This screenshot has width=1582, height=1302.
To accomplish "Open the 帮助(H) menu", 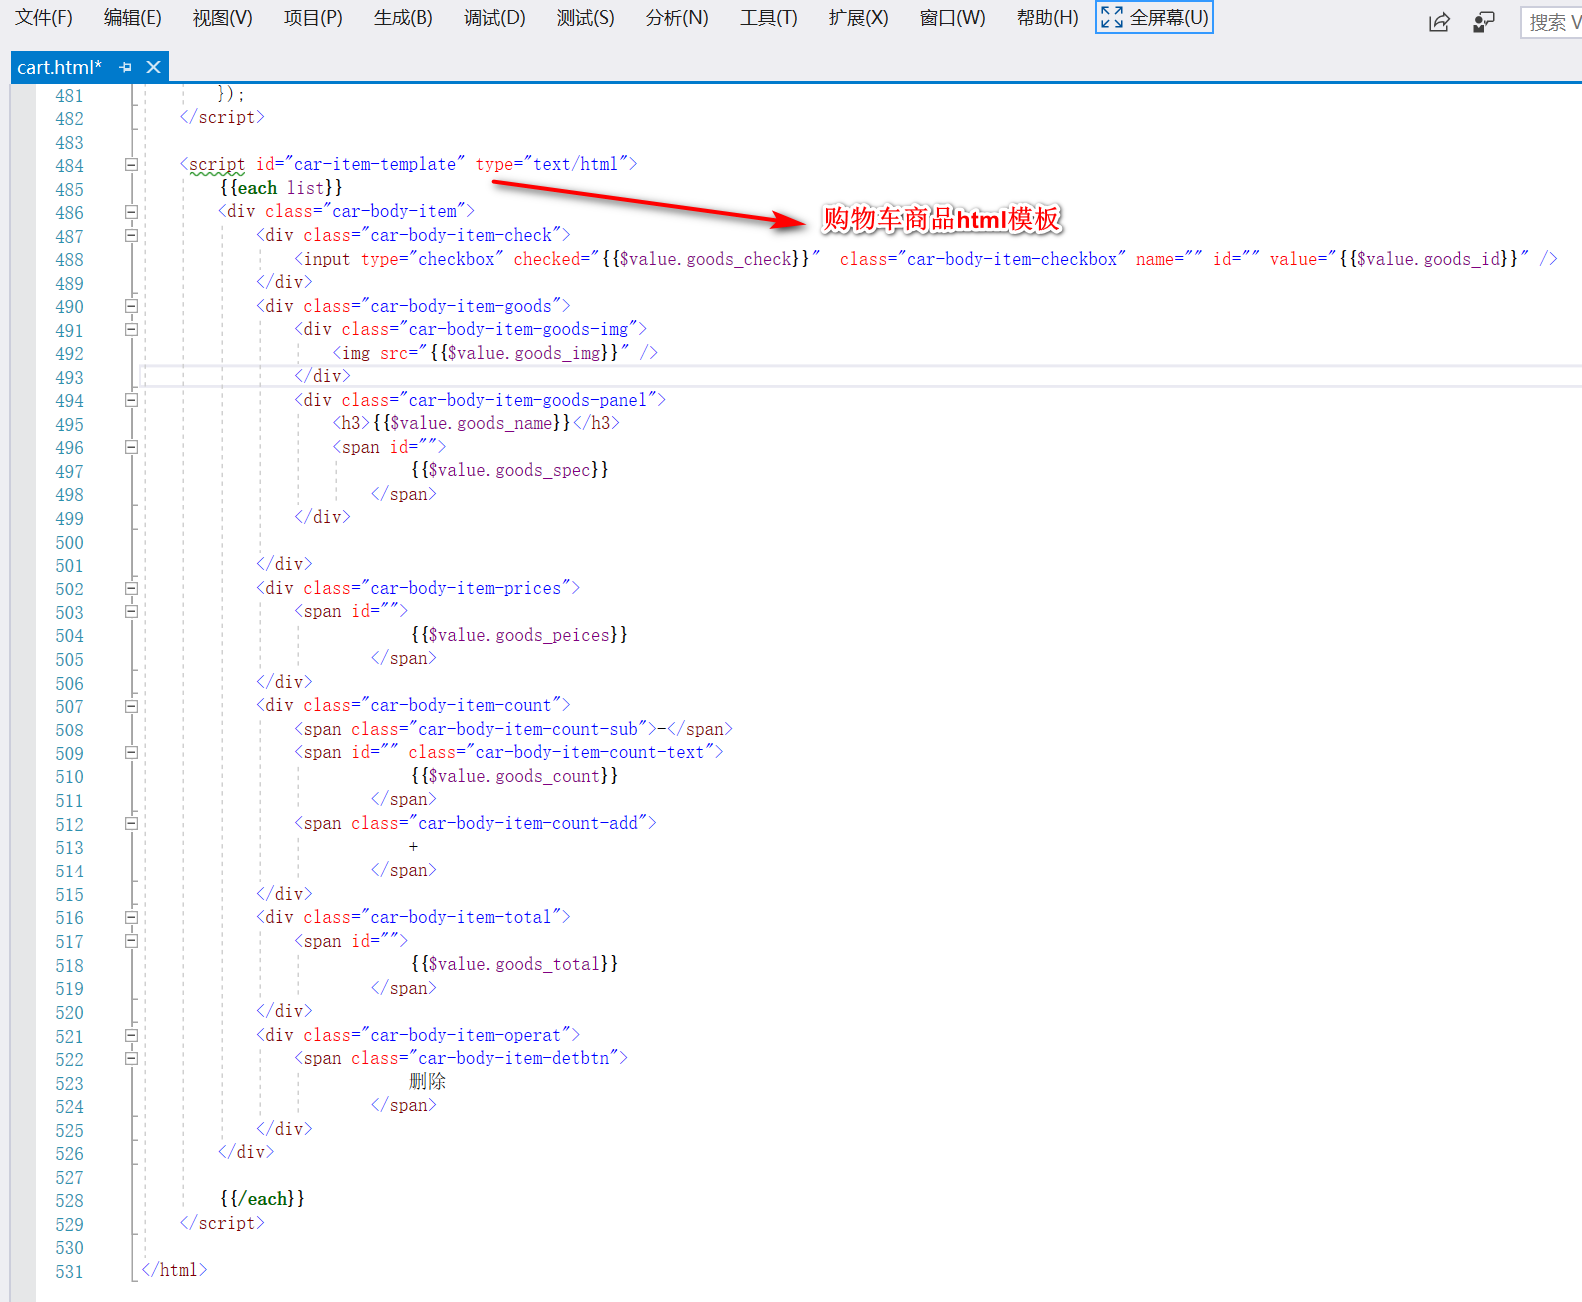I will (1047, 18).
